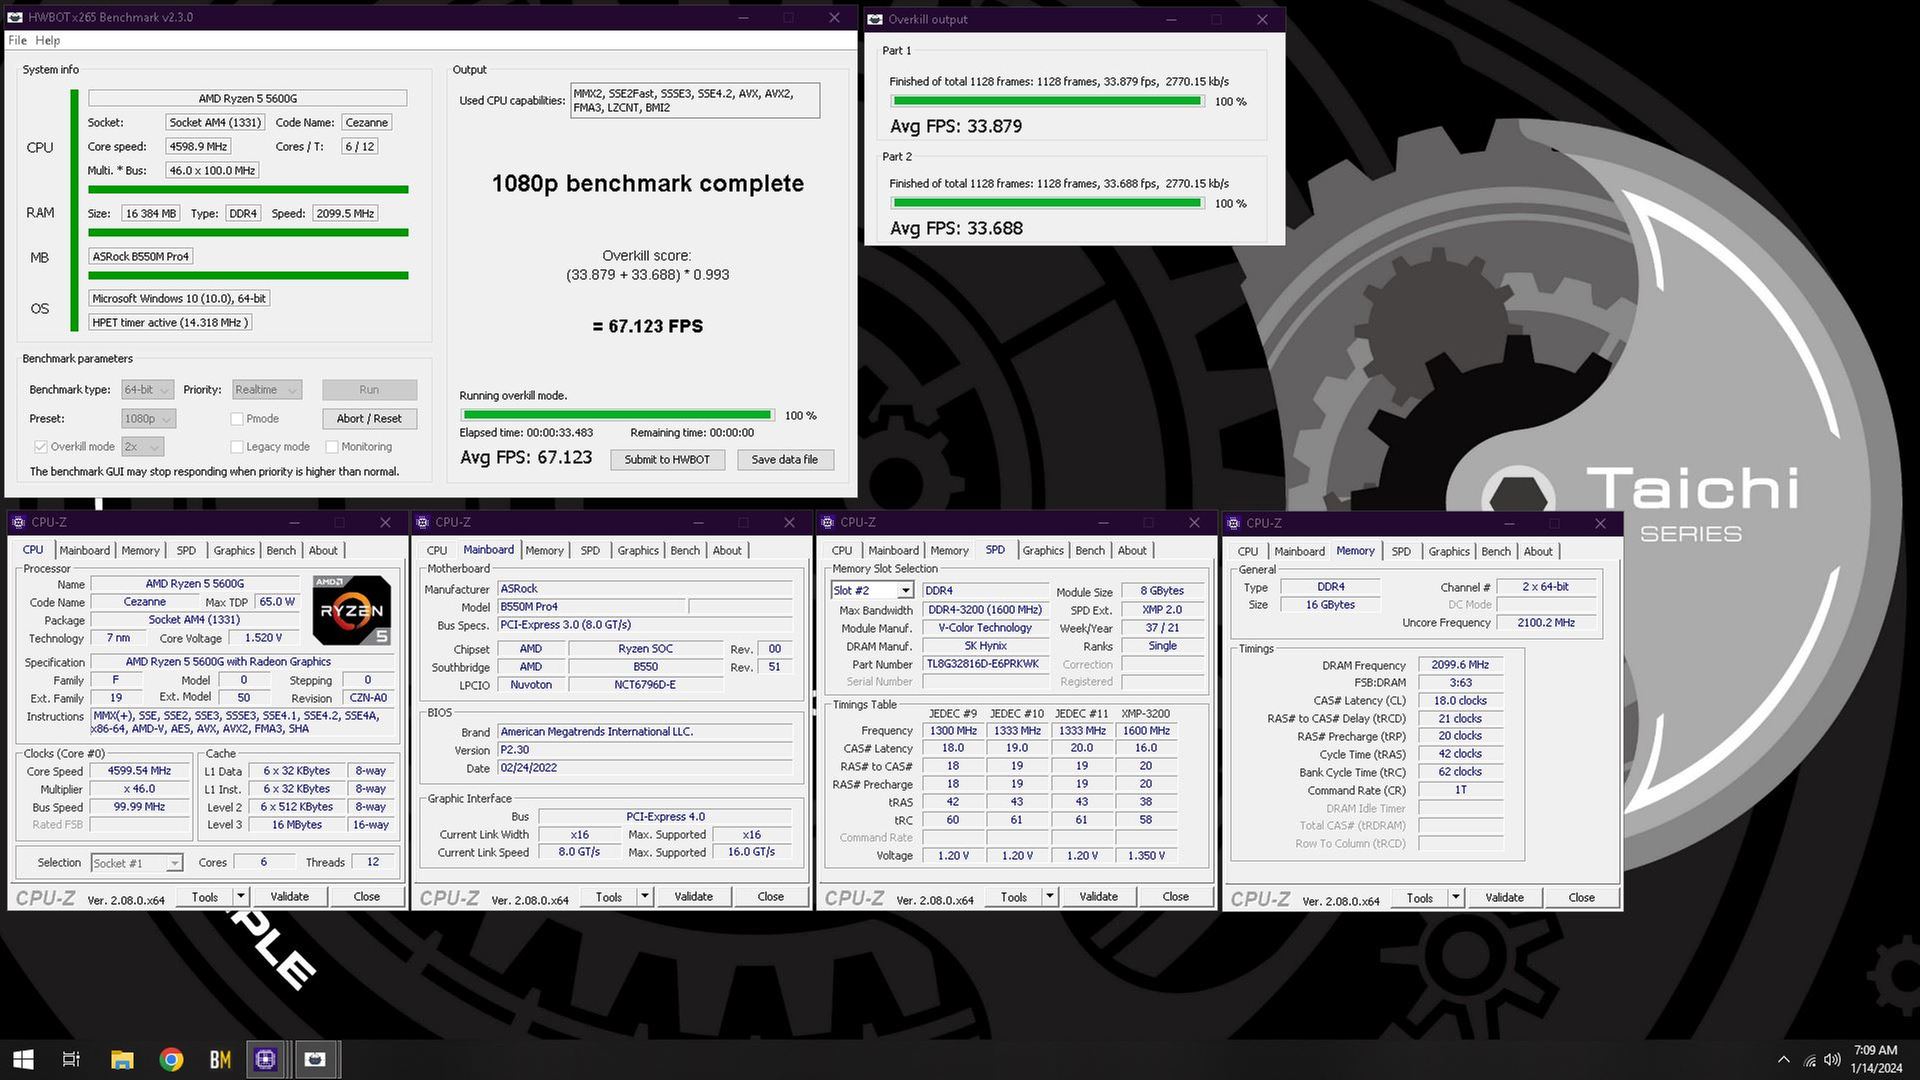Open the File menu in HWBOT x265
The image size is (1920, 1080).
pyautogui.click(x=17, y=41)
